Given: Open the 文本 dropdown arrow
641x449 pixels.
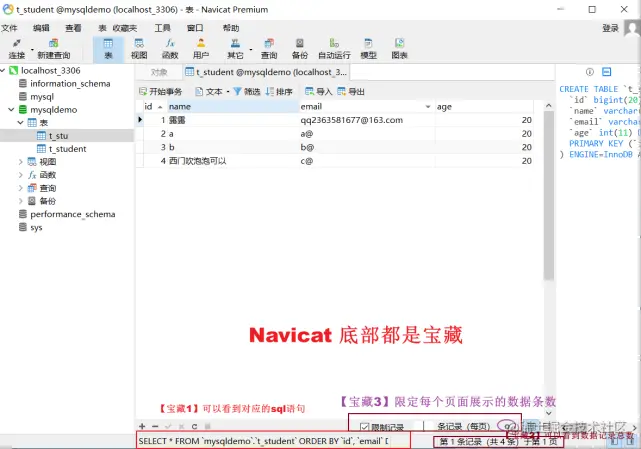Looking at the screenshot, I should 228,92.
